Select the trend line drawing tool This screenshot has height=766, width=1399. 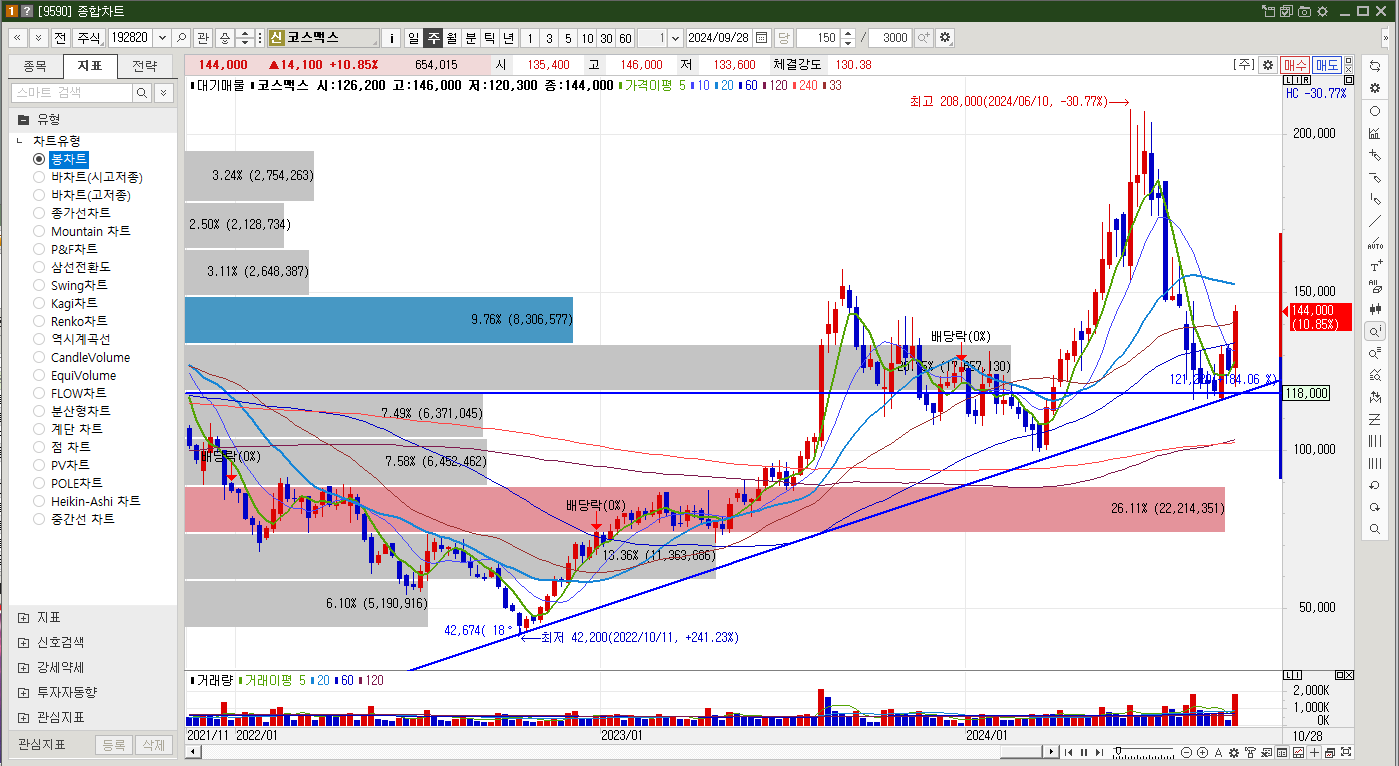tap(1376, 221)
